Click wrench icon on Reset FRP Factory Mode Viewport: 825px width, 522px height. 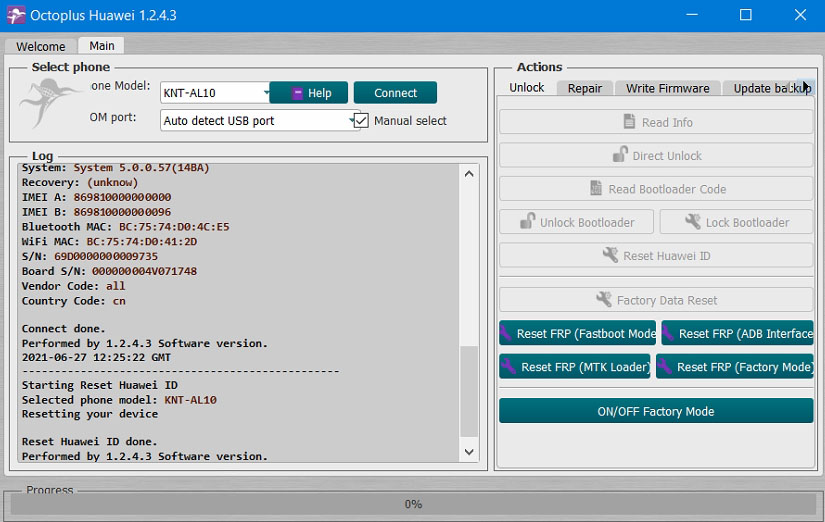[x=665, y=366]
